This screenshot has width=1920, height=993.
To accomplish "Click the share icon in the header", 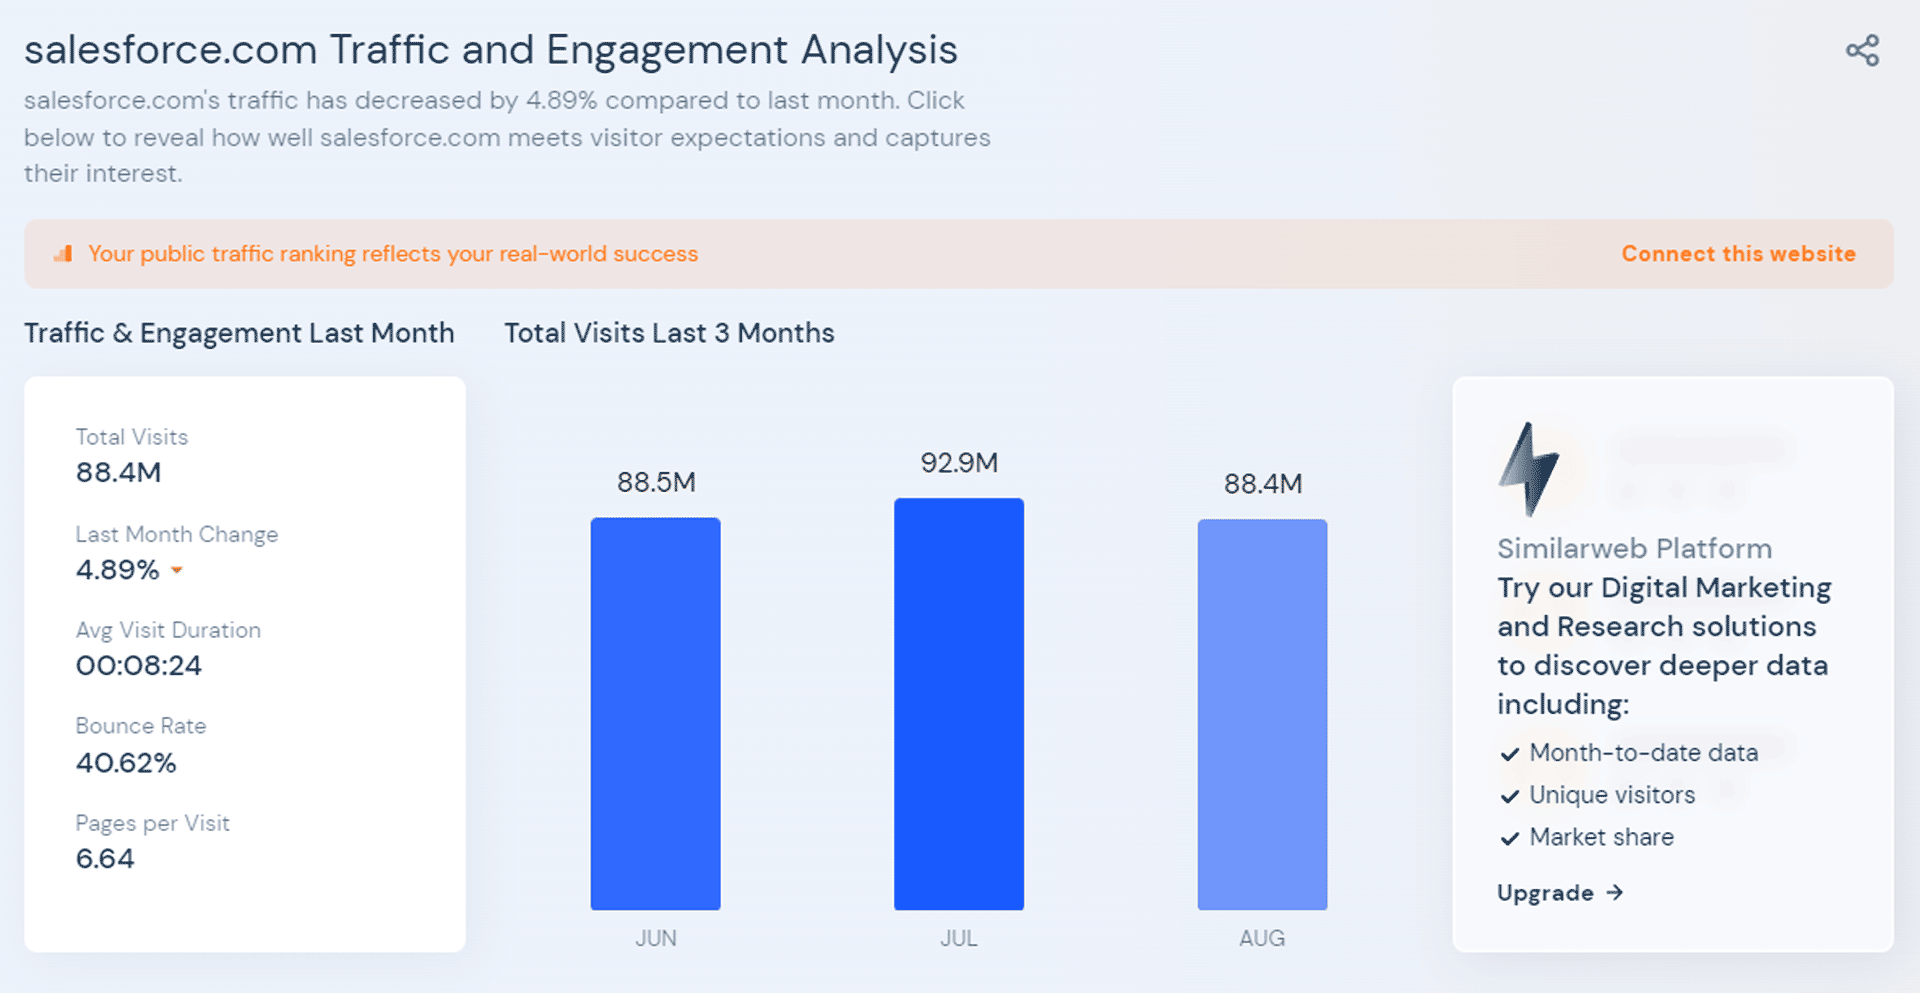I will click(x=1862, y=51).
